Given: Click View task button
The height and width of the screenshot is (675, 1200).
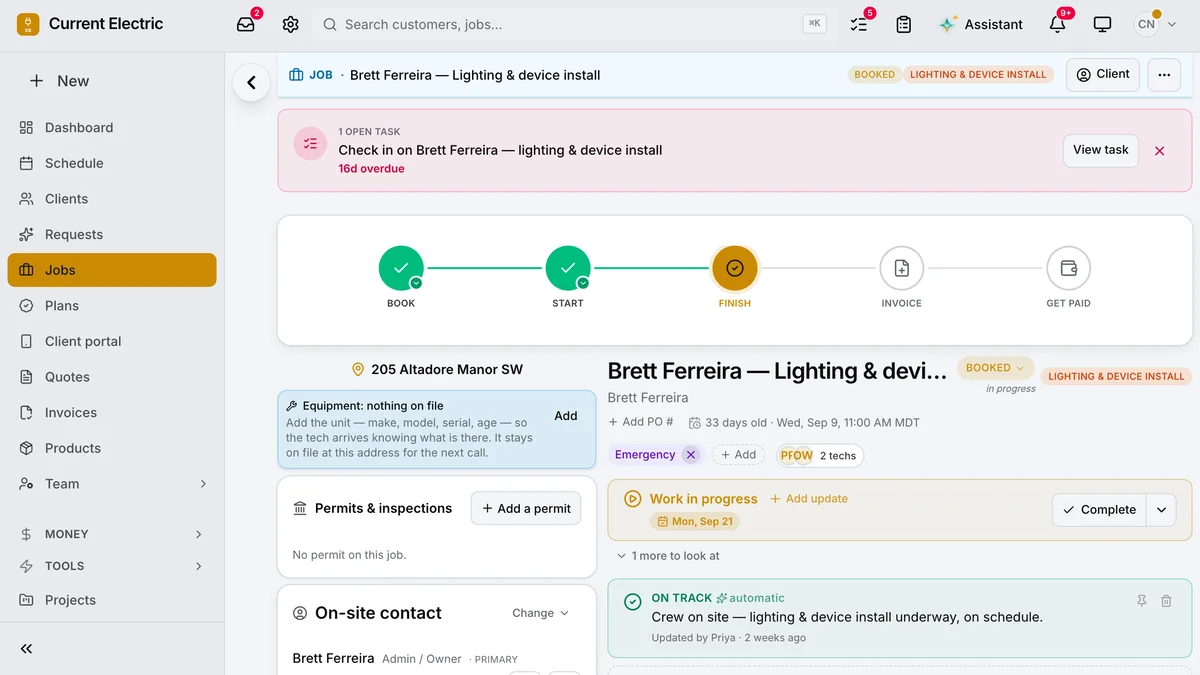Looking at the screenshot, I should (x=1101, y=150).
